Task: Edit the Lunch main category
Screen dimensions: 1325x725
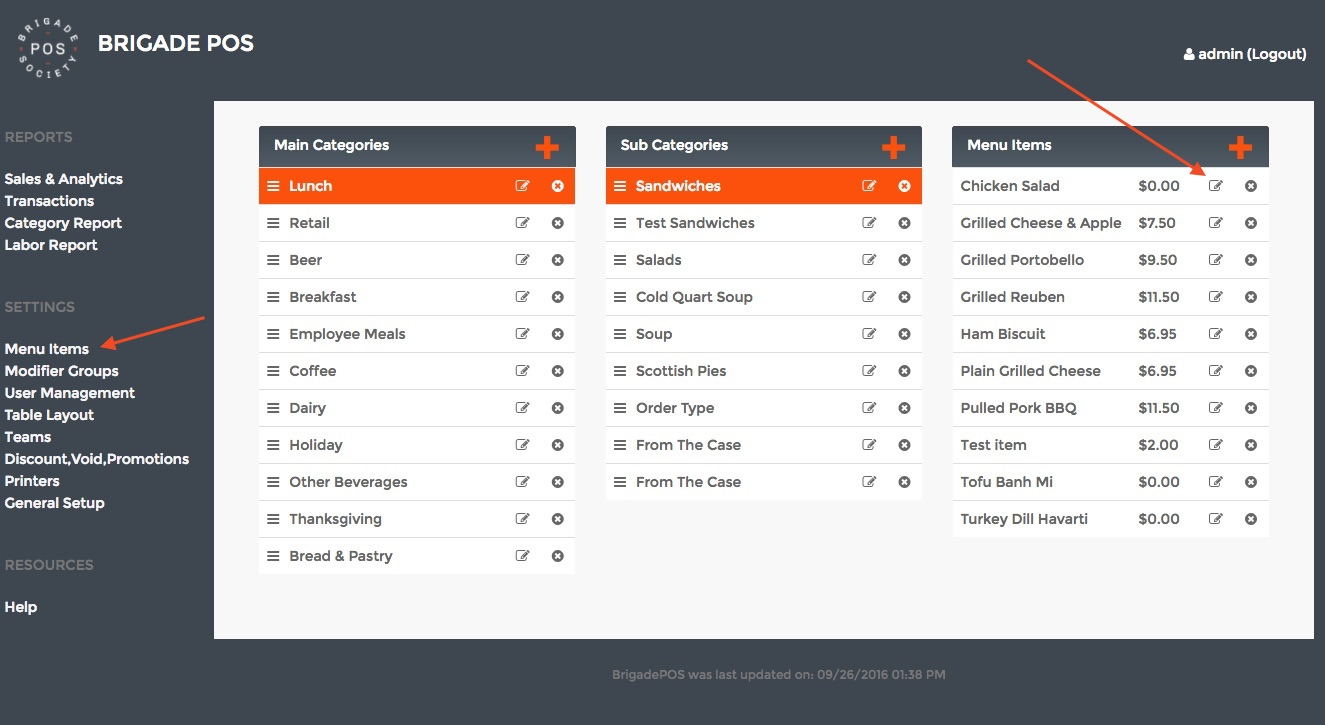Action: [522, 186]
